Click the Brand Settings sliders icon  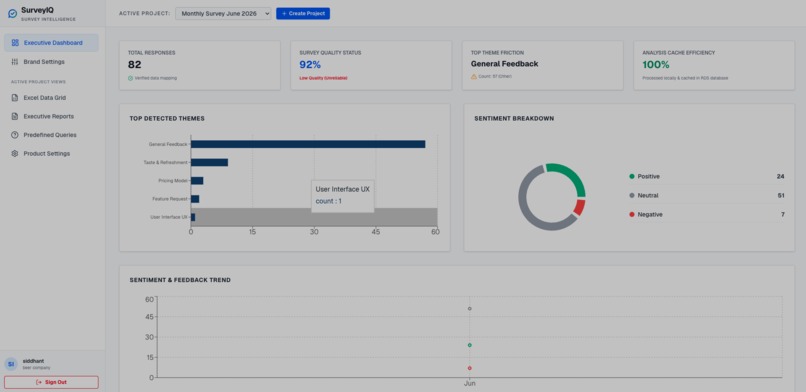[15, 62]
